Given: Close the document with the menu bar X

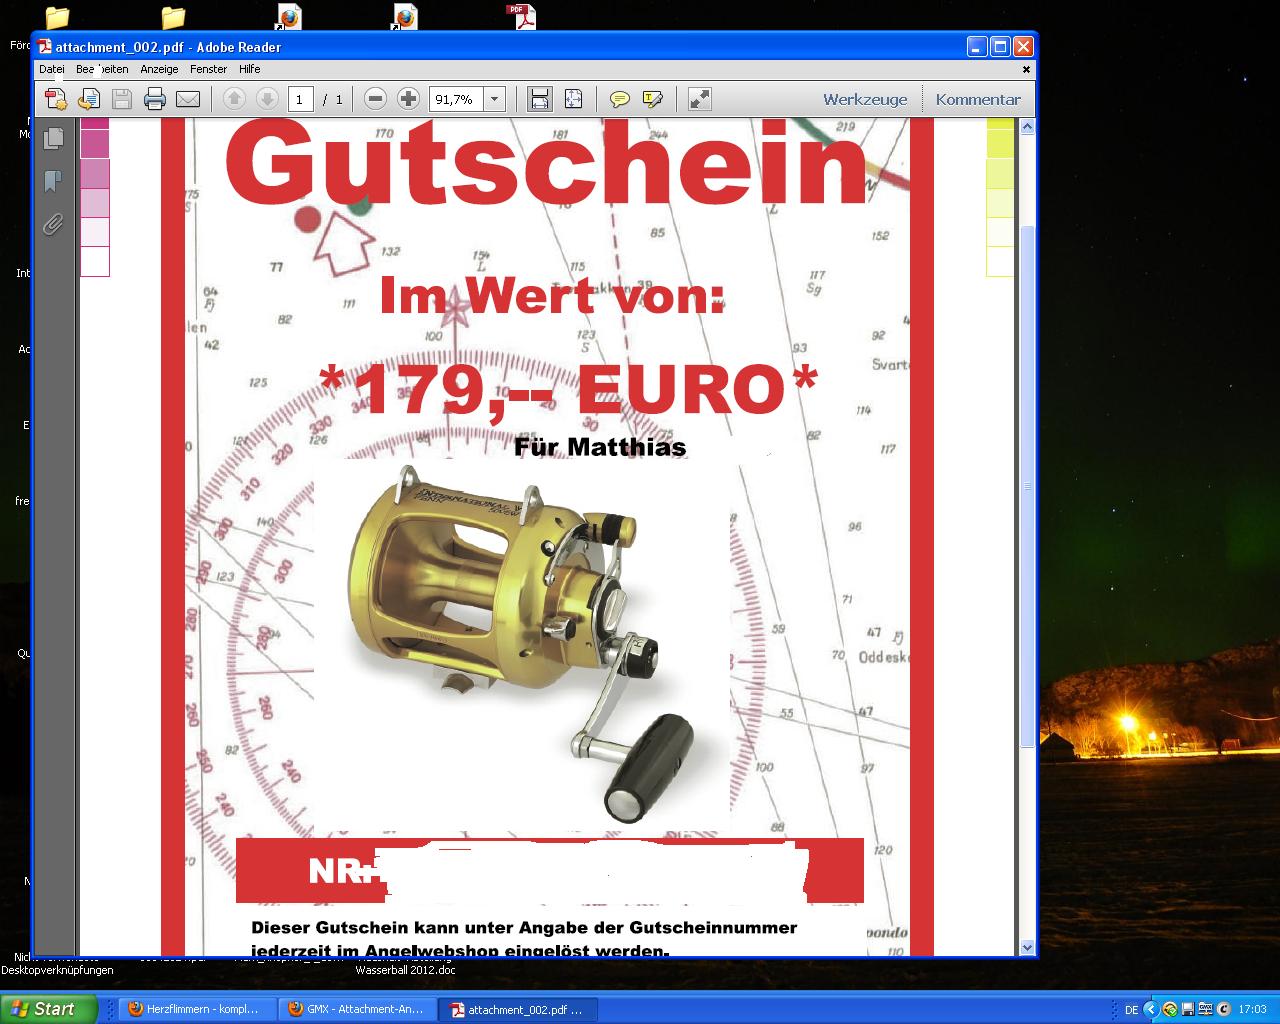Looking at the screenshot, I should (1026, 70).
